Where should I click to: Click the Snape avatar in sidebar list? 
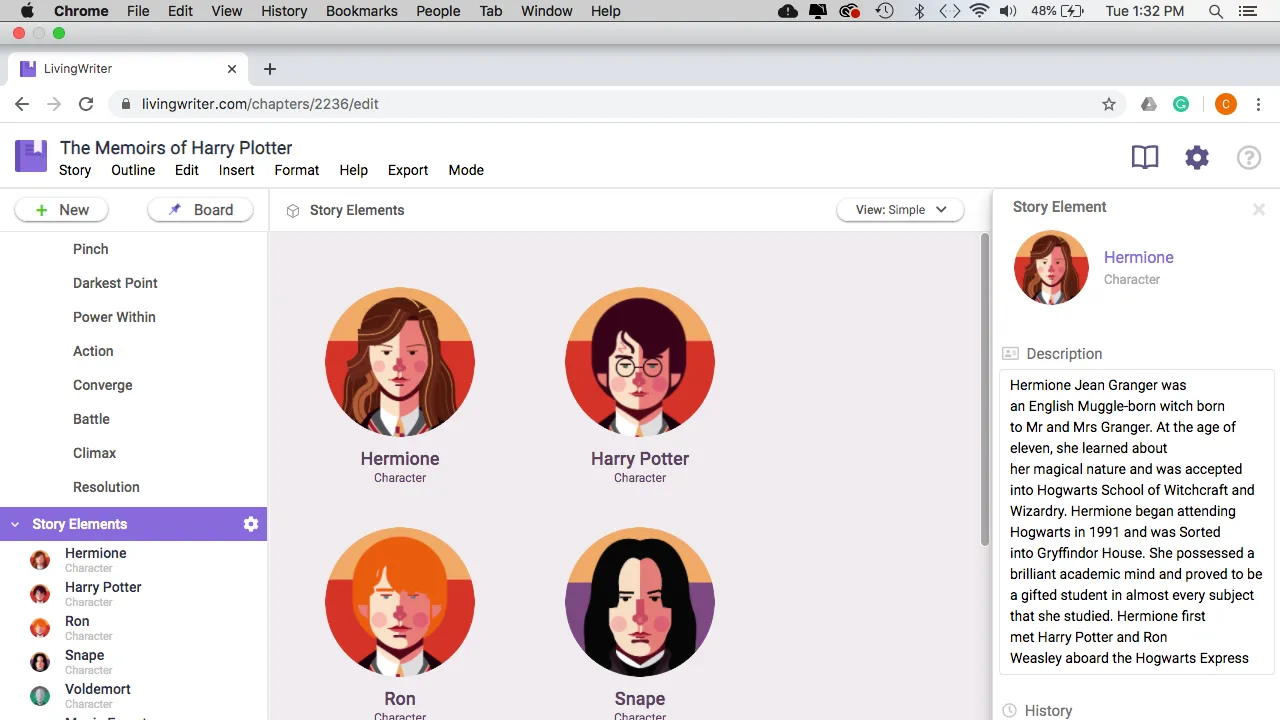pyautogui.click(x=40, y=662)
